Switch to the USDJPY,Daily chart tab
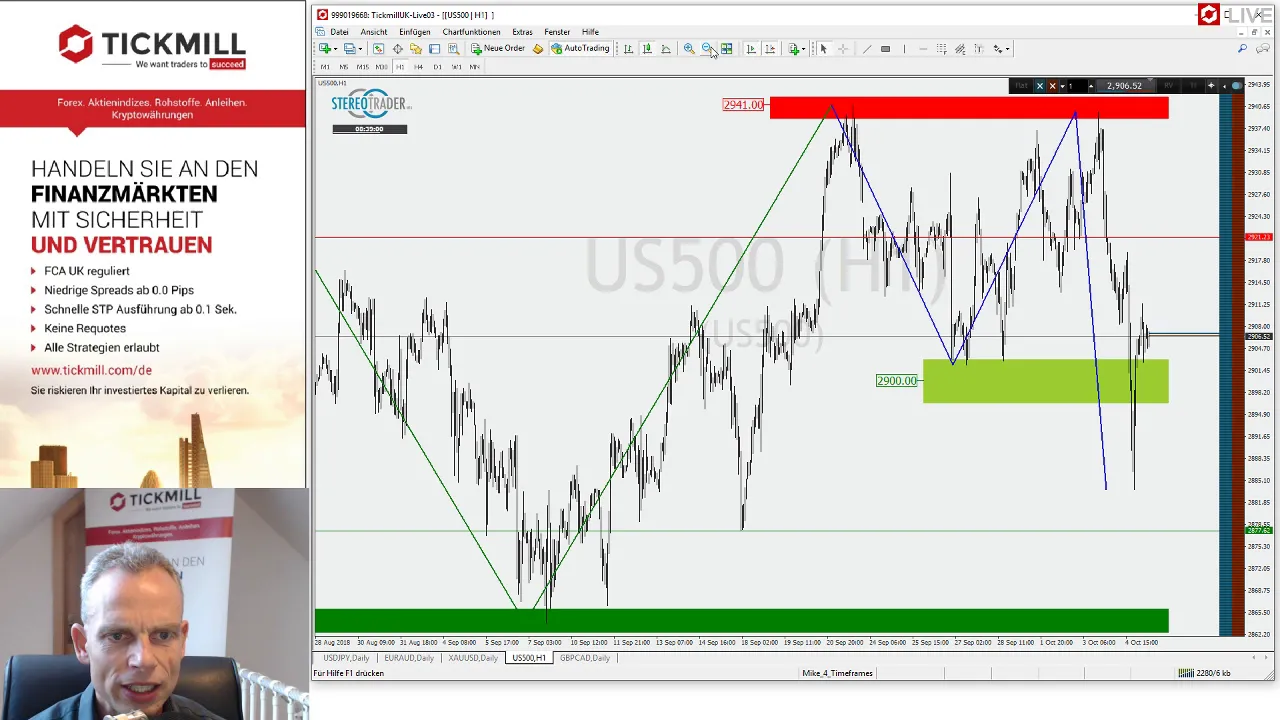 (346, 658)
